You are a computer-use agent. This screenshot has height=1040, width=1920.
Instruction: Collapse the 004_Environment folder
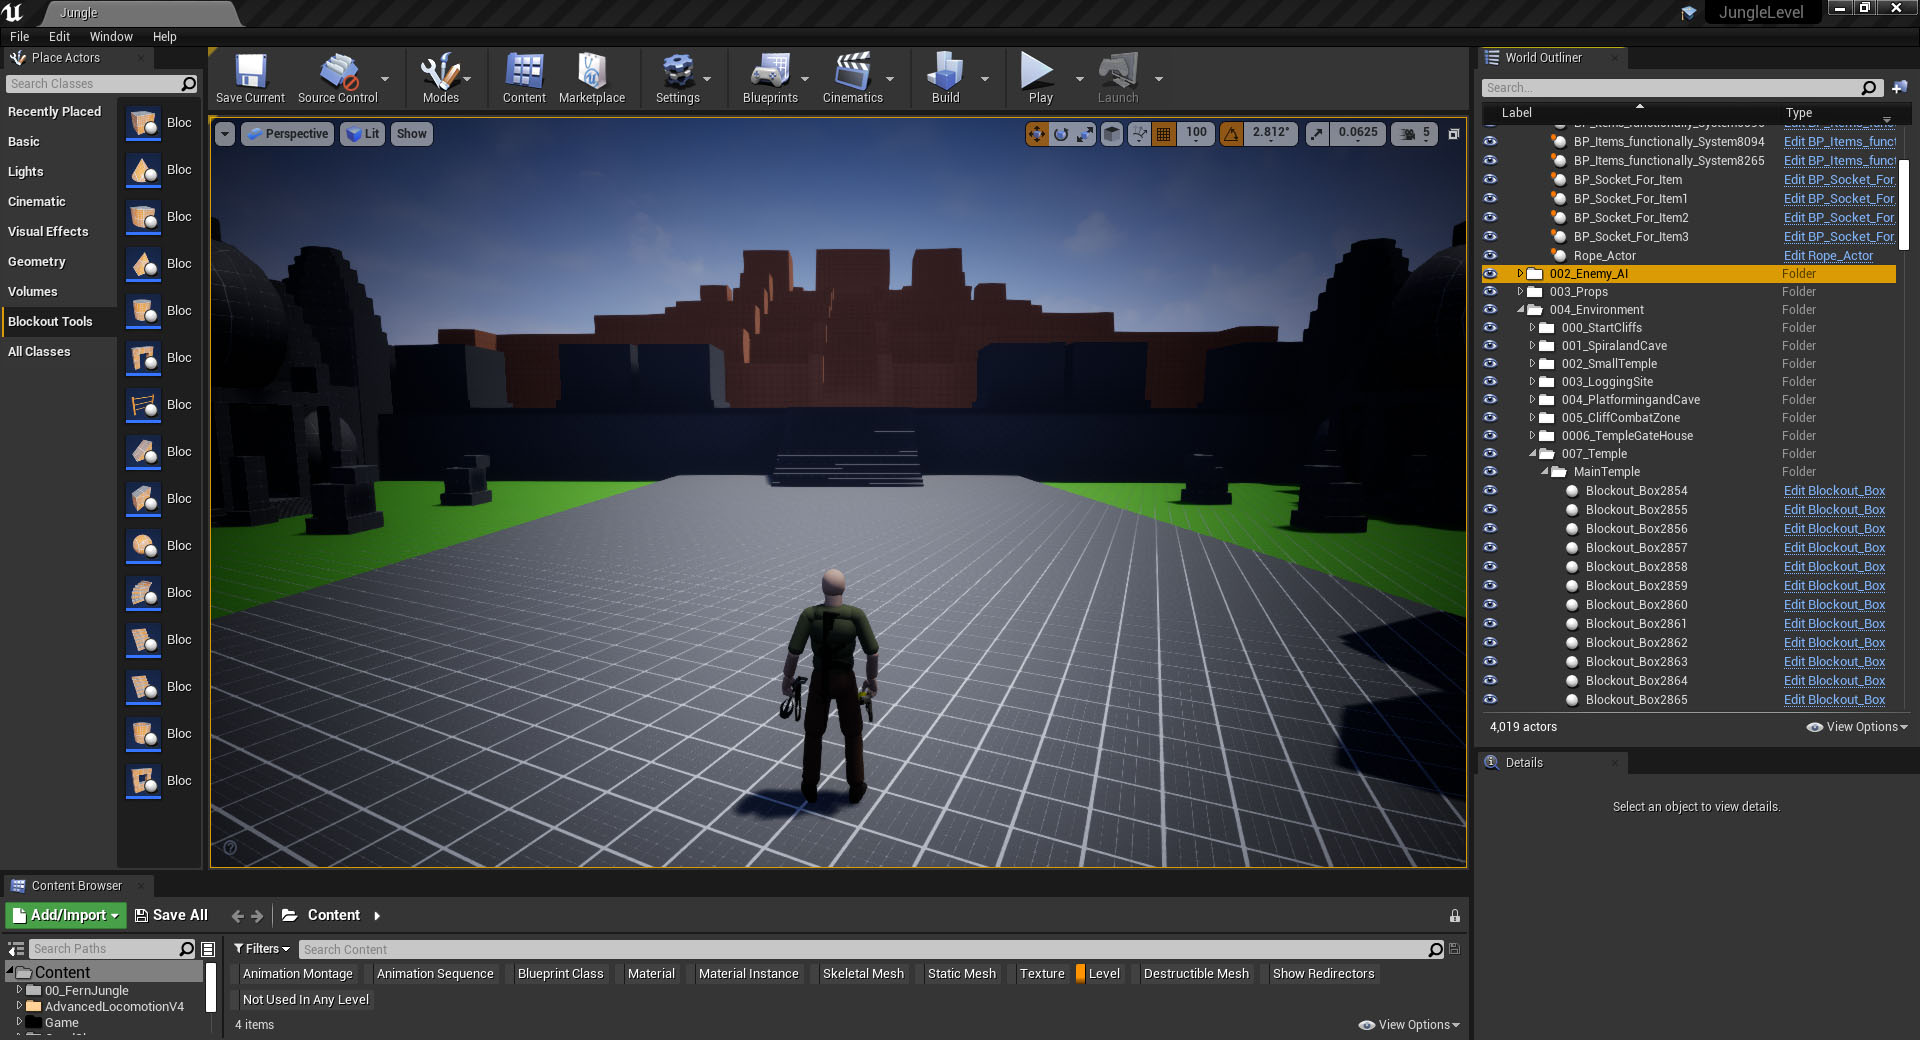tap(1521, 310)
